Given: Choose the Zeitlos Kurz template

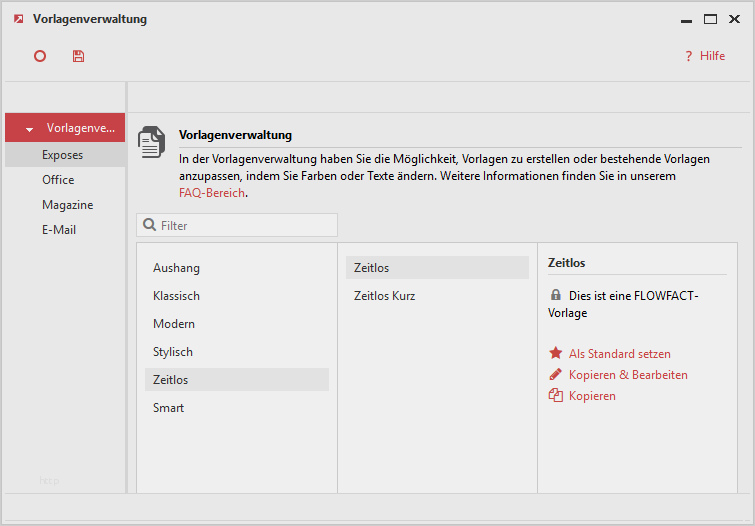Looking at the screenshot, I should [x=384, y=296].
